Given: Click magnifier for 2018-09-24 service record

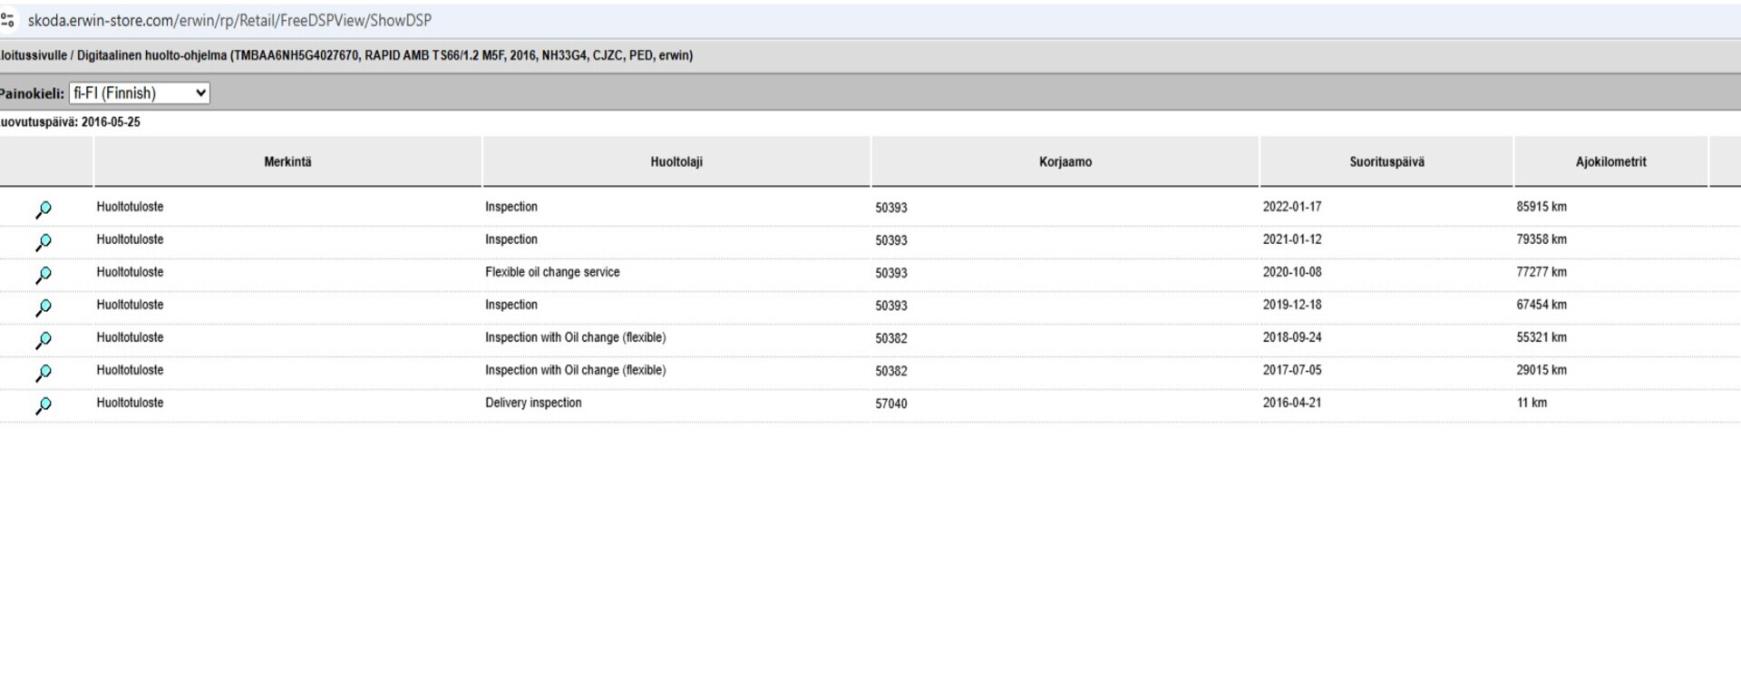Looking at the screenshot, I should [43, 340].
